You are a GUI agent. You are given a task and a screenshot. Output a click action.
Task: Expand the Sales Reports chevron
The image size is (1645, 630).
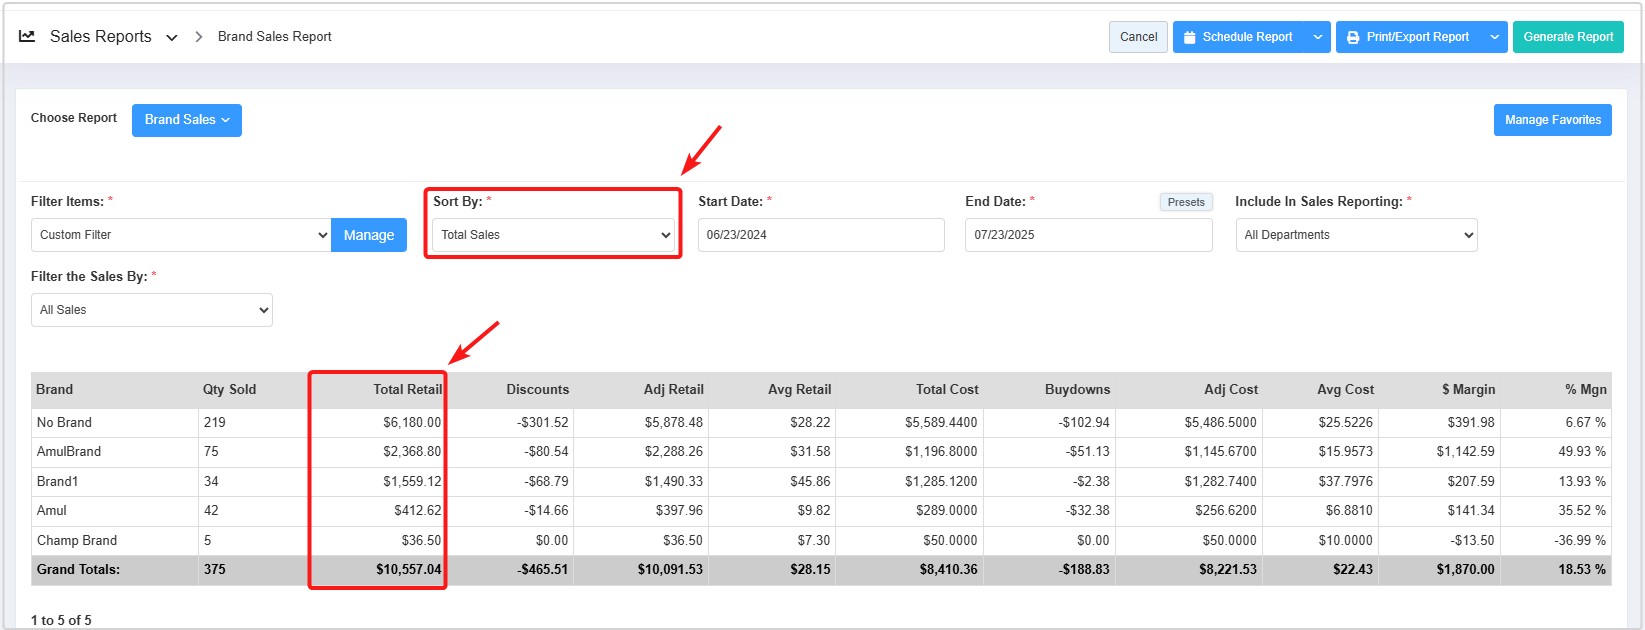(172, 37)
